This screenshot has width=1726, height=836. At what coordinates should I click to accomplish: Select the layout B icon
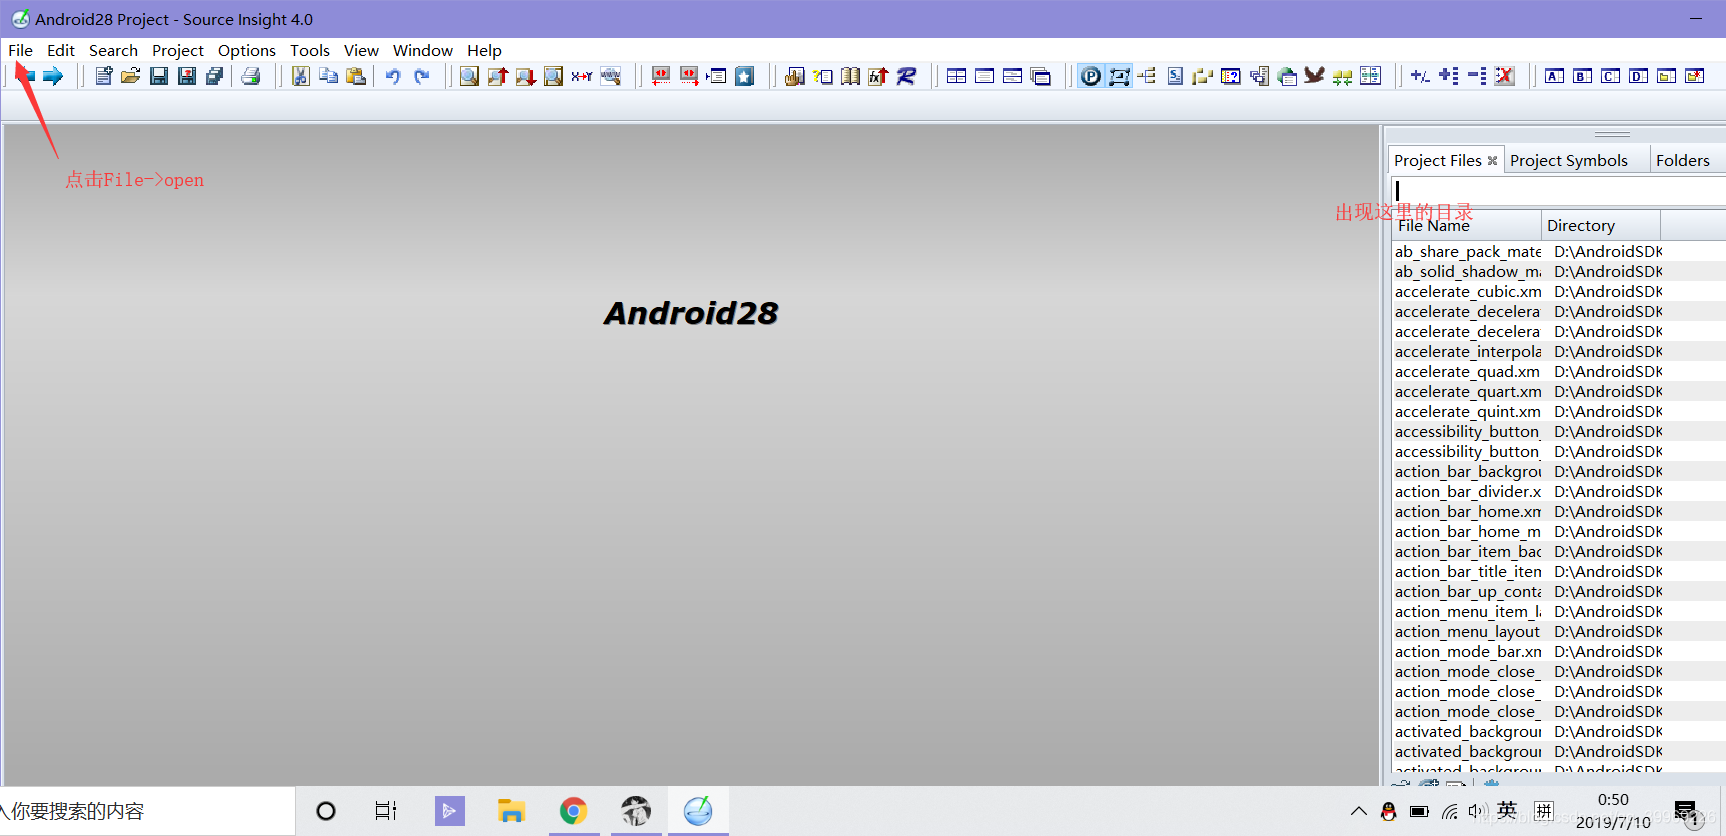tap(1582, 76)
